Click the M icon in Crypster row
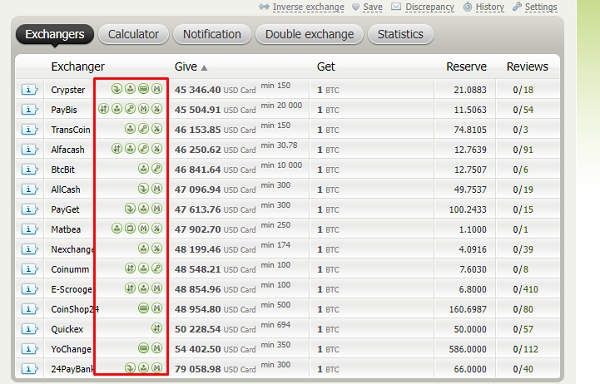 [157, 89]
